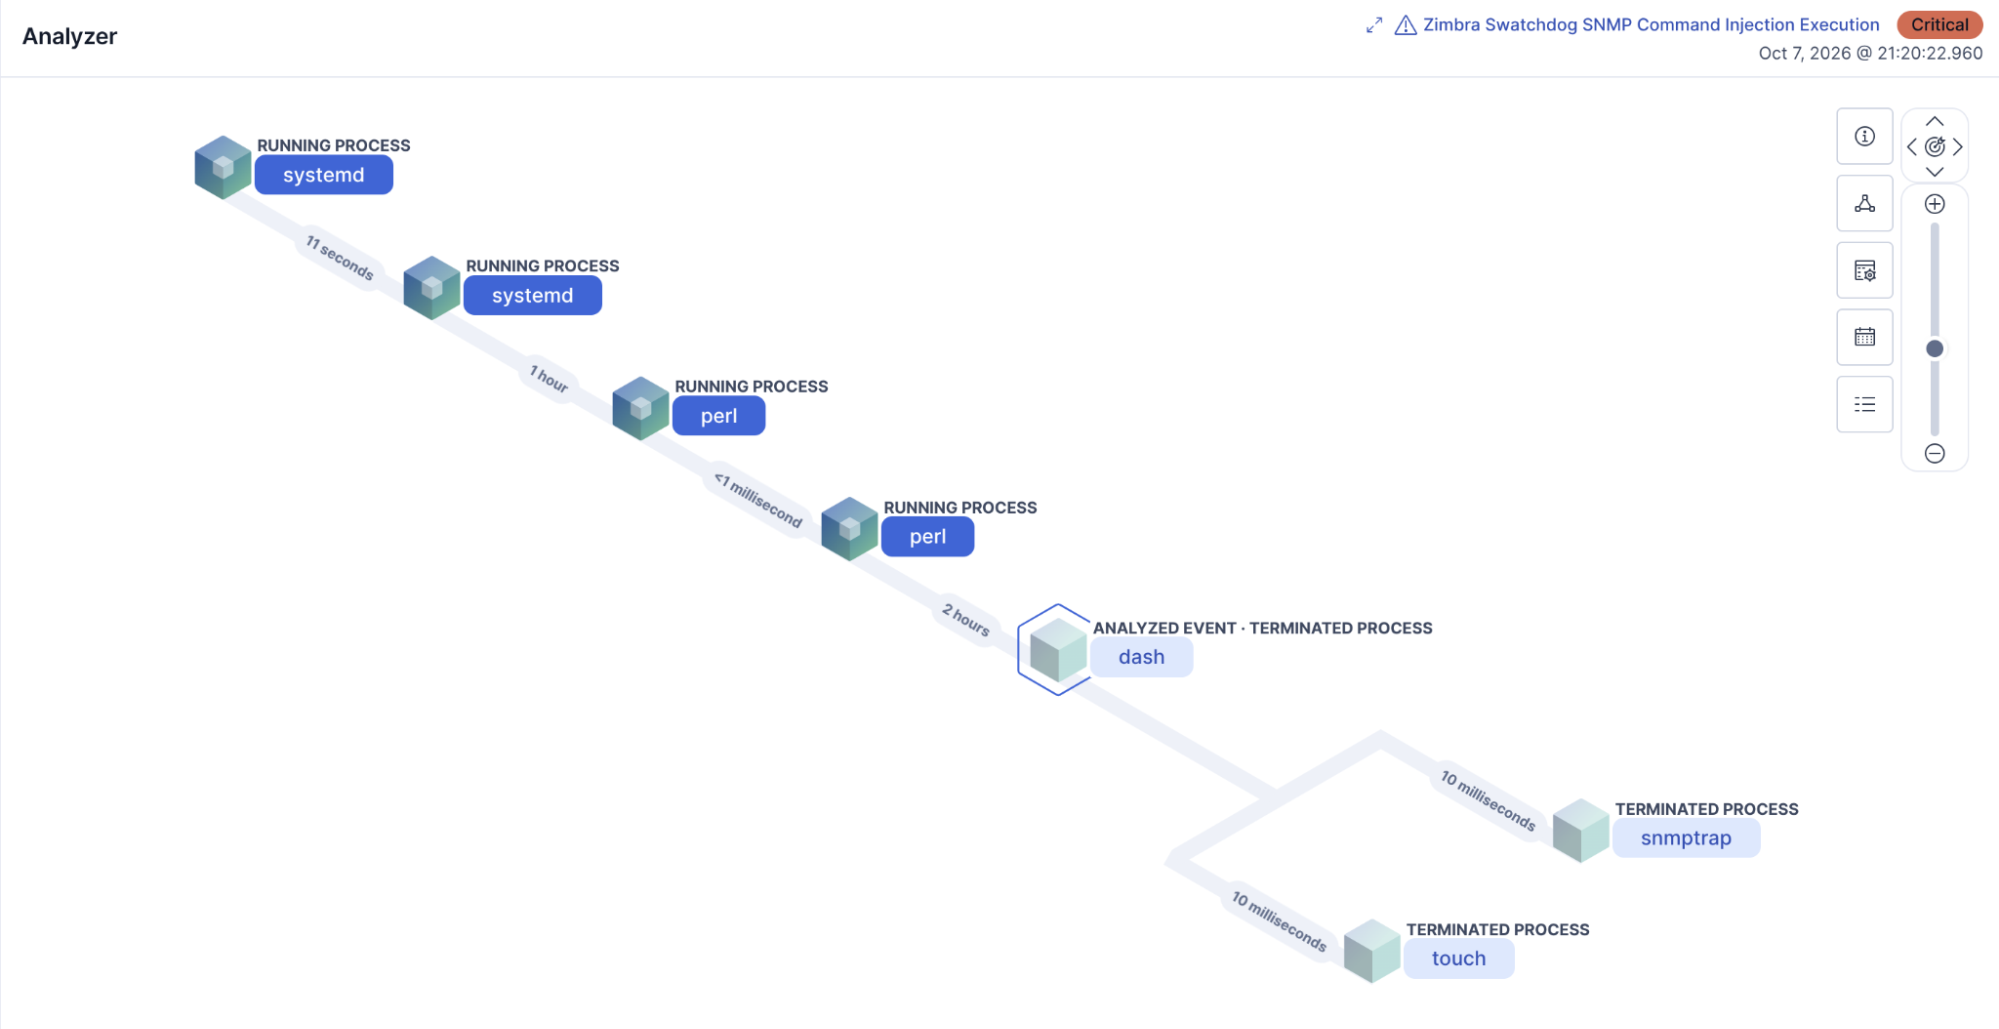Select the first perl running process

pos(719,416)
